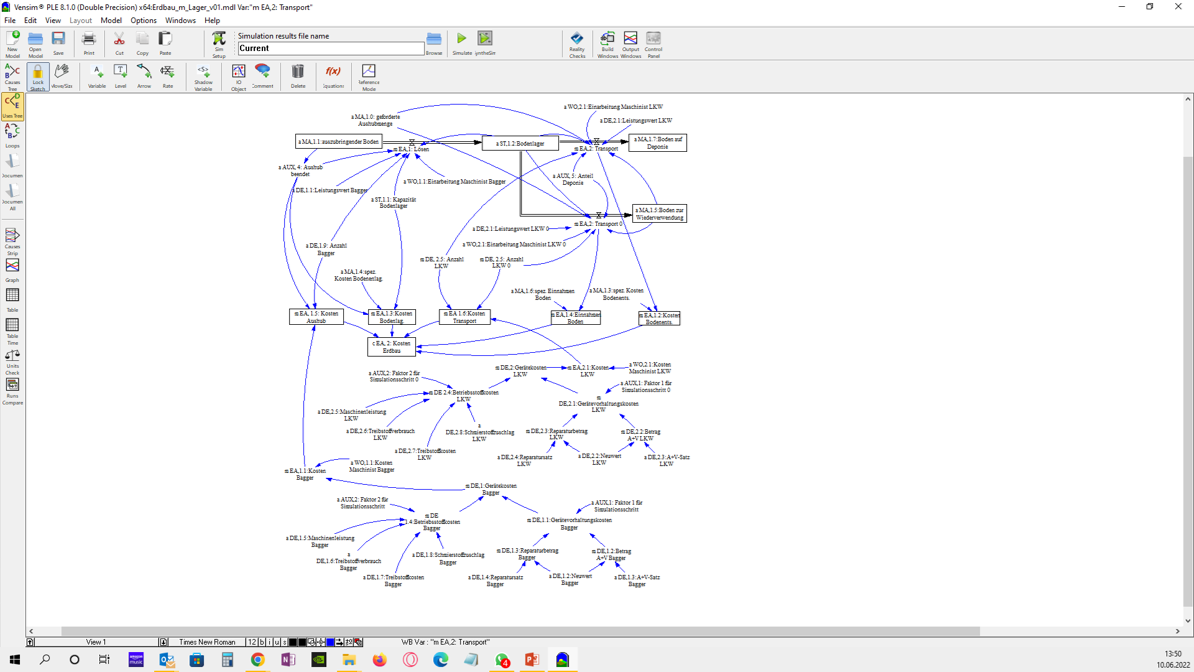Open the font size 12 selector

pos(252,642)
